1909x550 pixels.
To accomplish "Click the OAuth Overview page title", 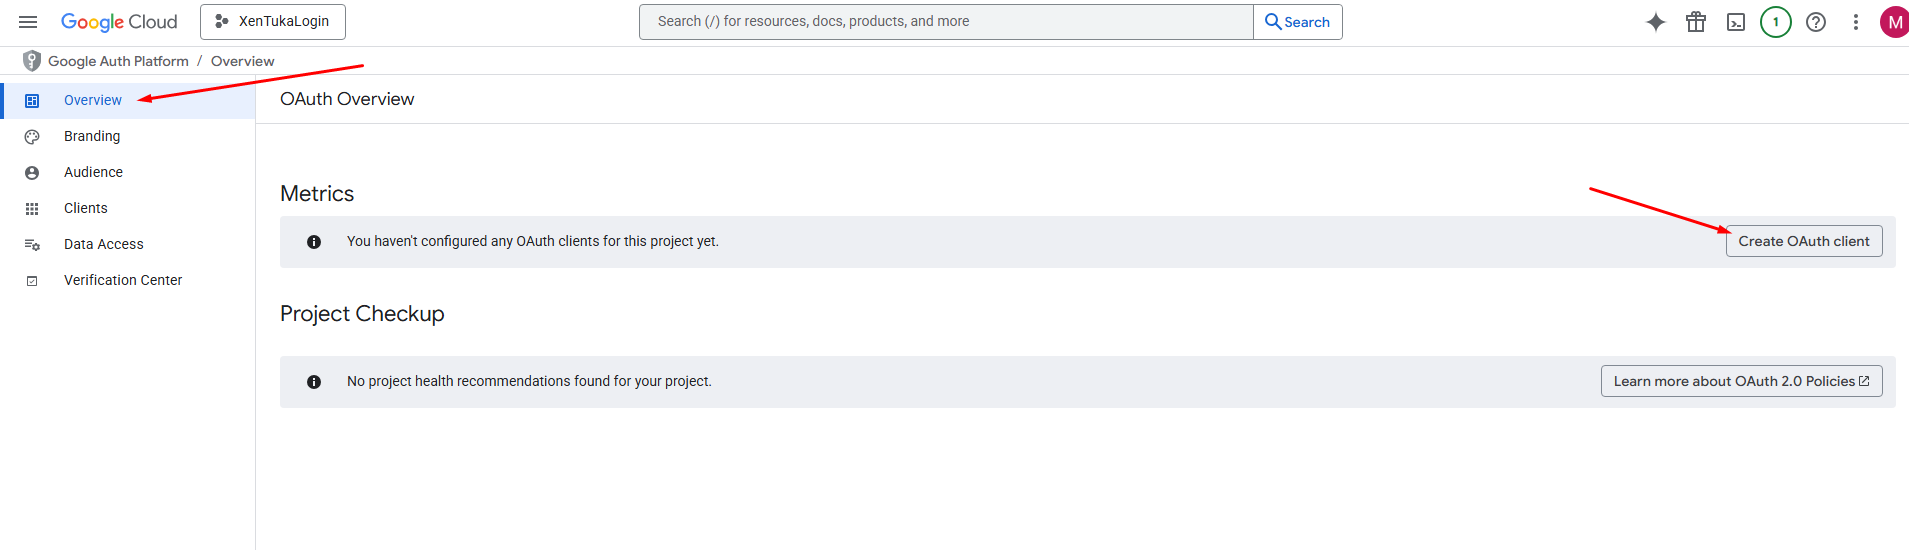I will click(x=347, y=99).
